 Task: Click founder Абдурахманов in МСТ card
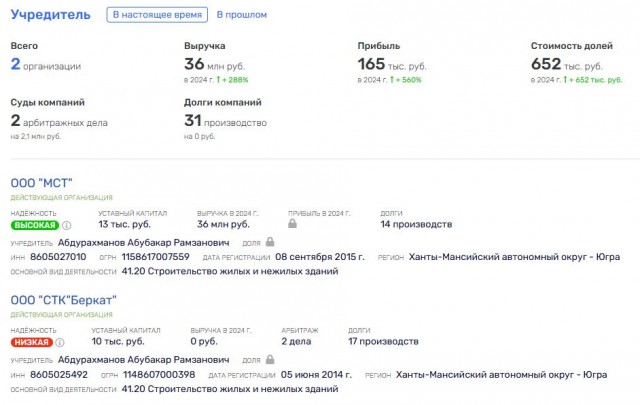coord(143,243)
